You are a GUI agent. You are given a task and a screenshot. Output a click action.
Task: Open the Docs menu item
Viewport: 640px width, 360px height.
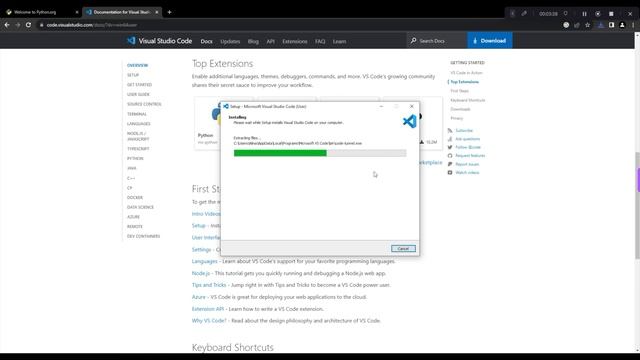click(207, 41)
